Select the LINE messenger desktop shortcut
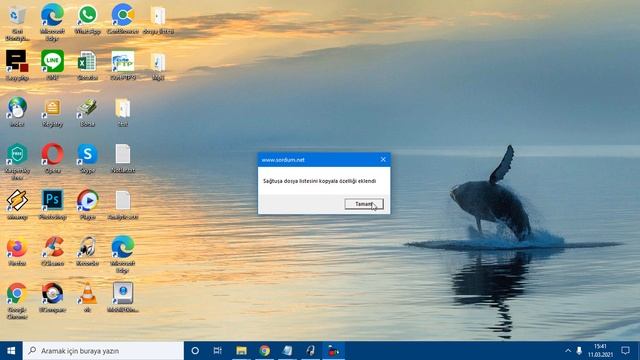The width and height of the screenshot is (640, 360). [x=52, y=65]
